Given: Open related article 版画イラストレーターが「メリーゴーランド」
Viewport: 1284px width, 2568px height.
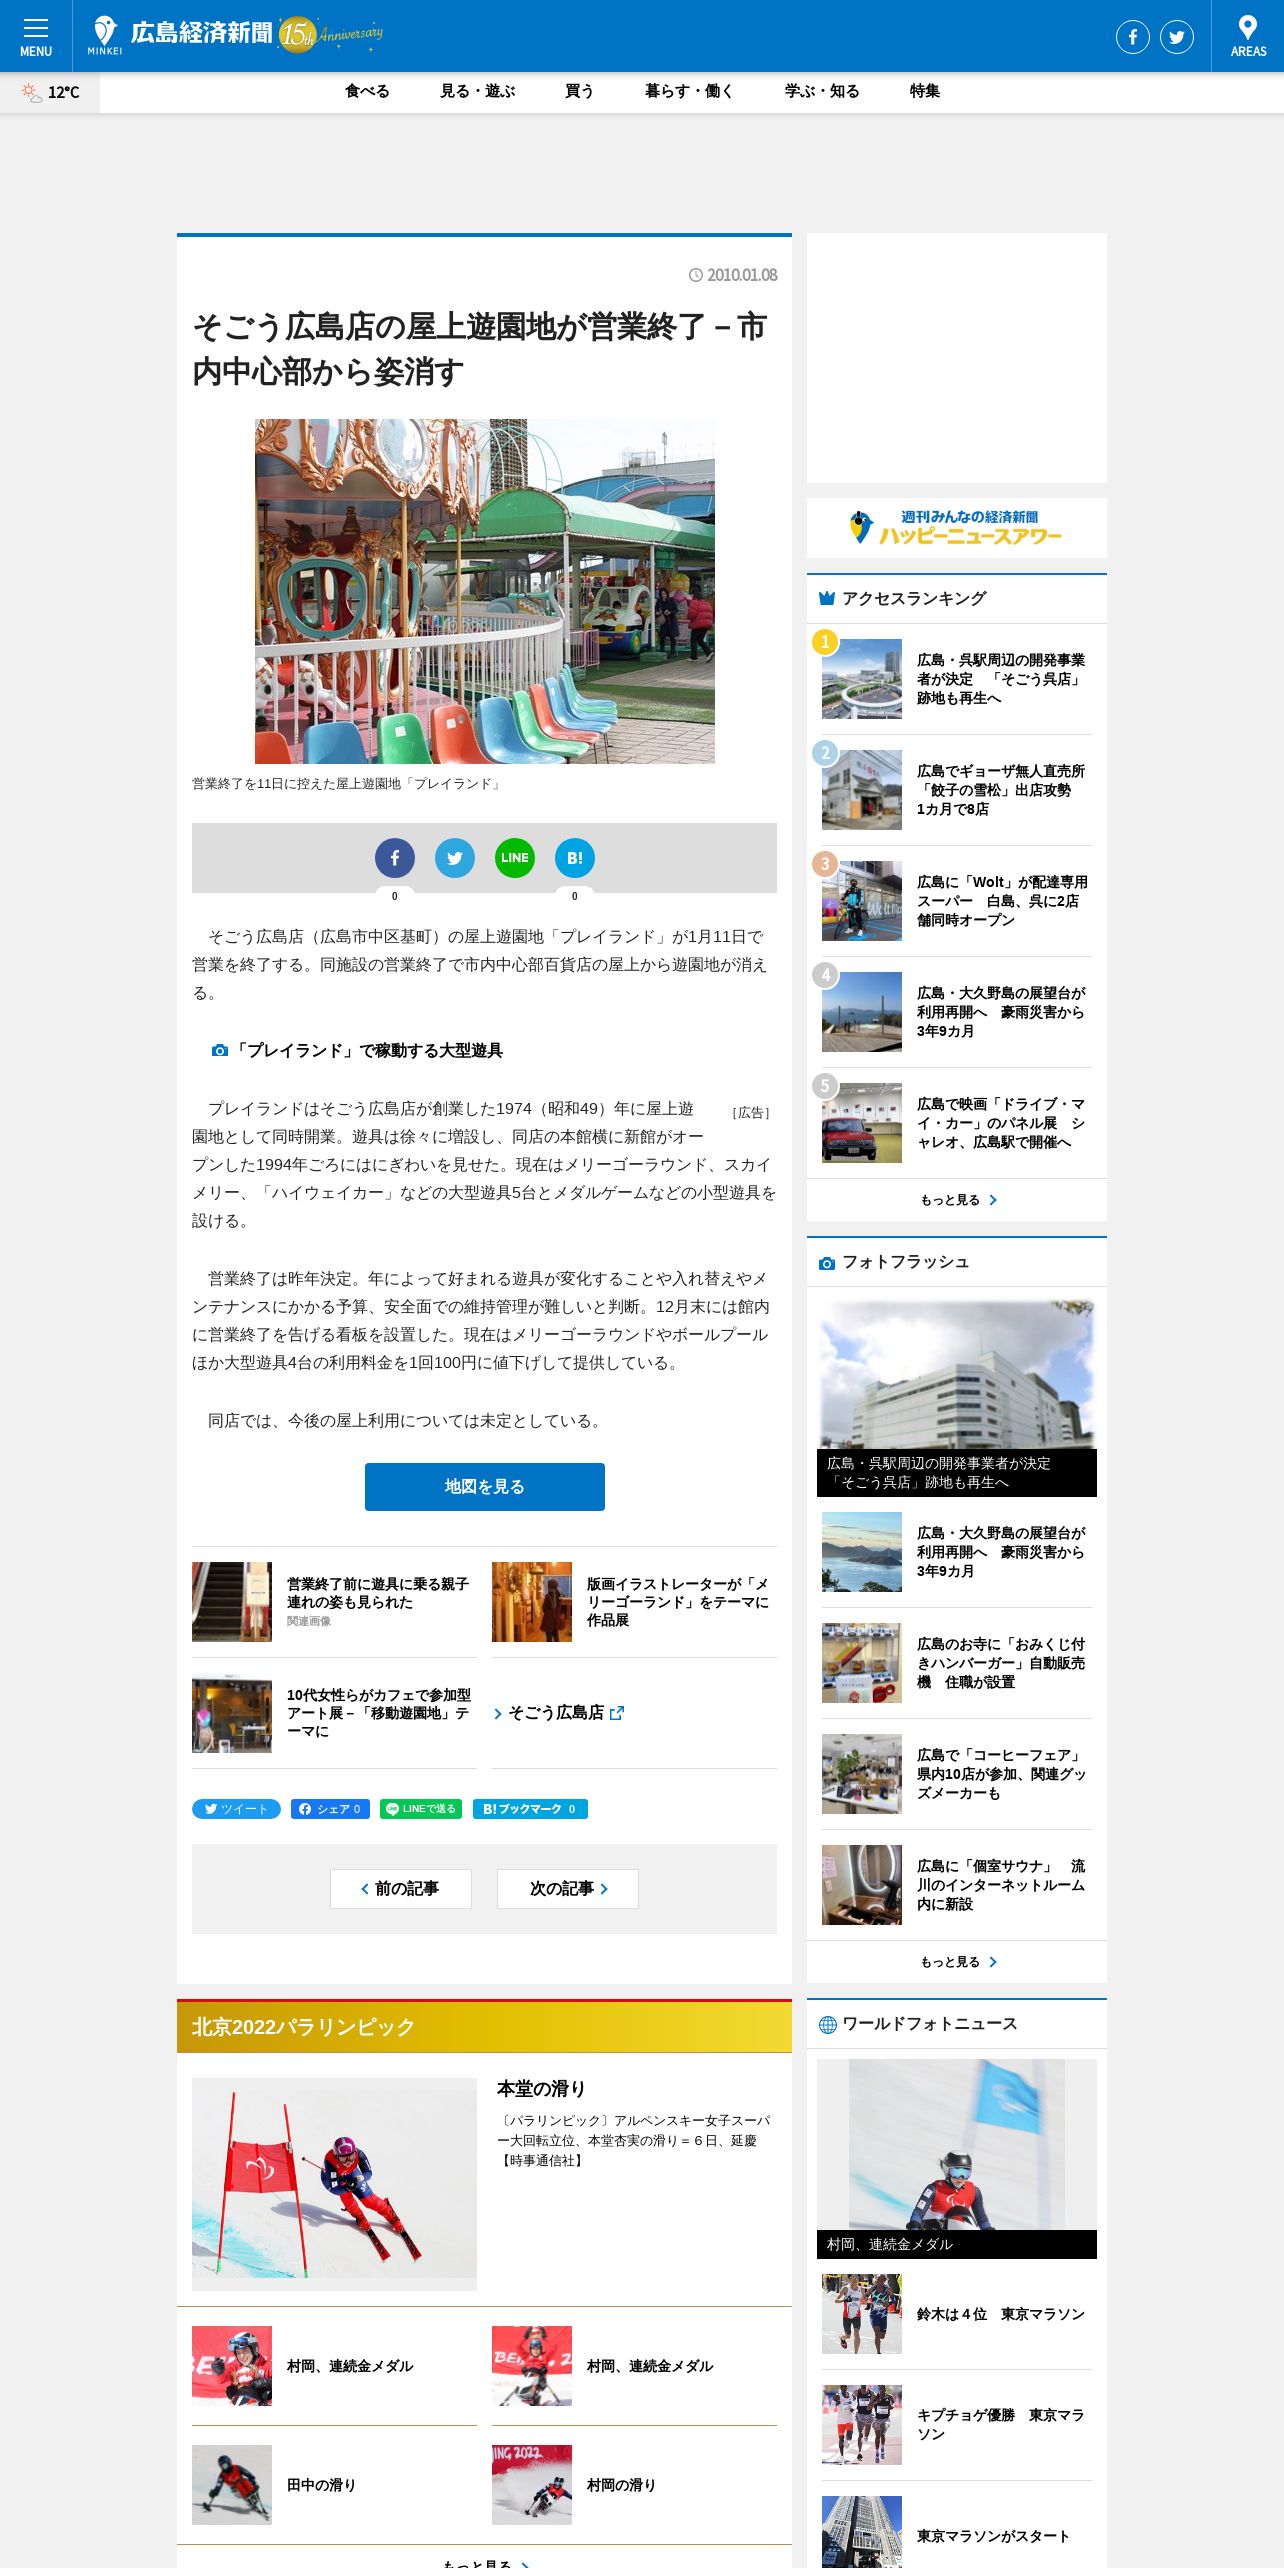Looking at the screenshot, I should point(634,1602).
